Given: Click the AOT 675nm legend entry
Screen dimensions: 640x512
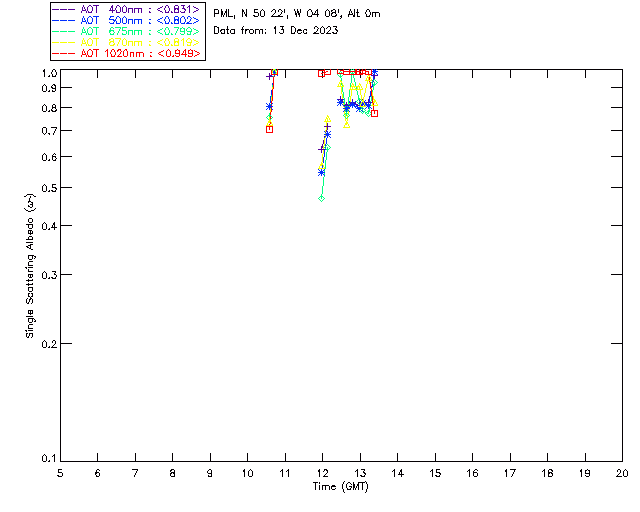Looking at the screenshot, I should pyautogui.click(x=128, y=31).
